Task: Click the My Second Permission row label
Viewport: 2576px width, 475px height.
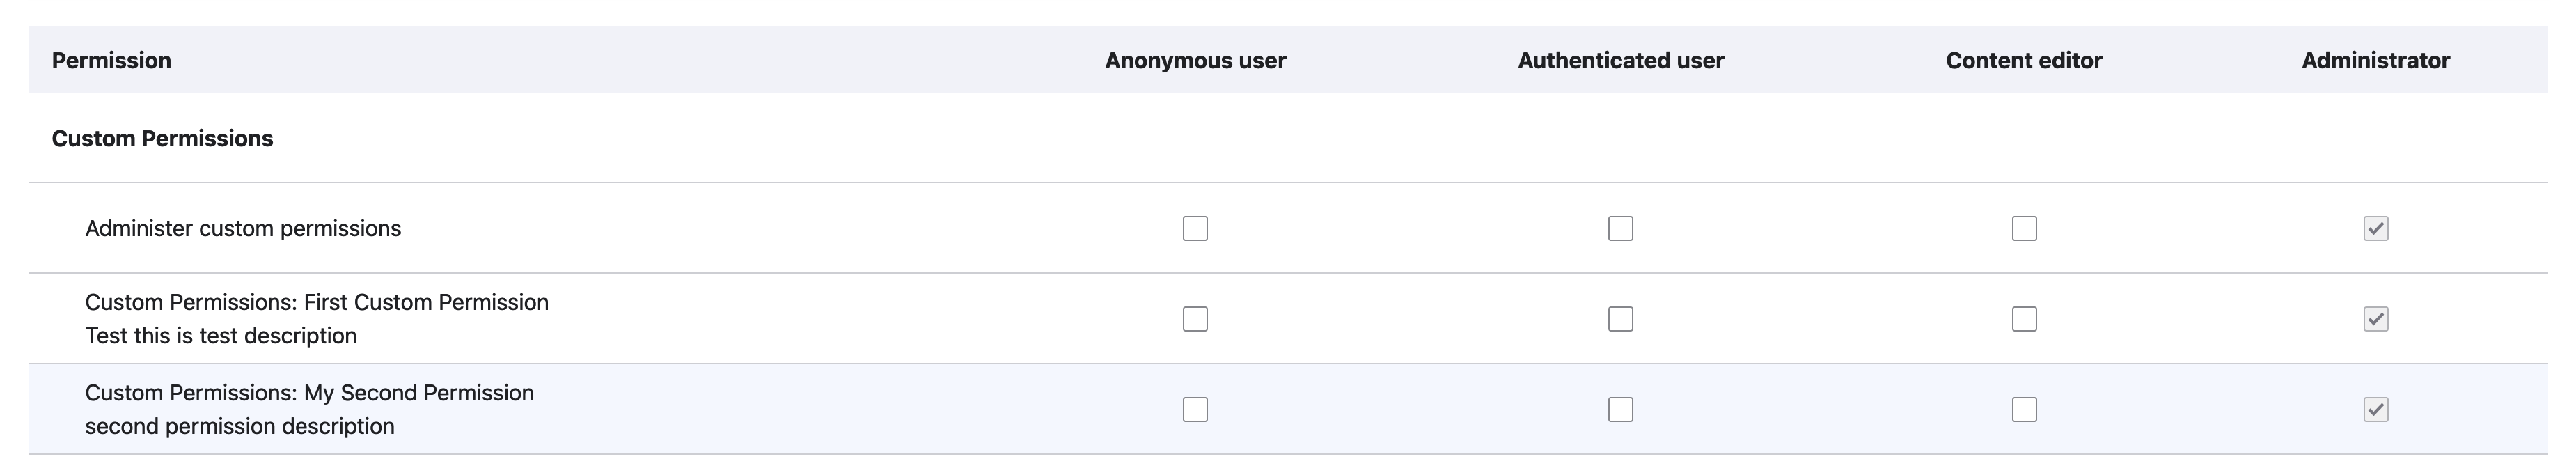Action: click(309, 392)
